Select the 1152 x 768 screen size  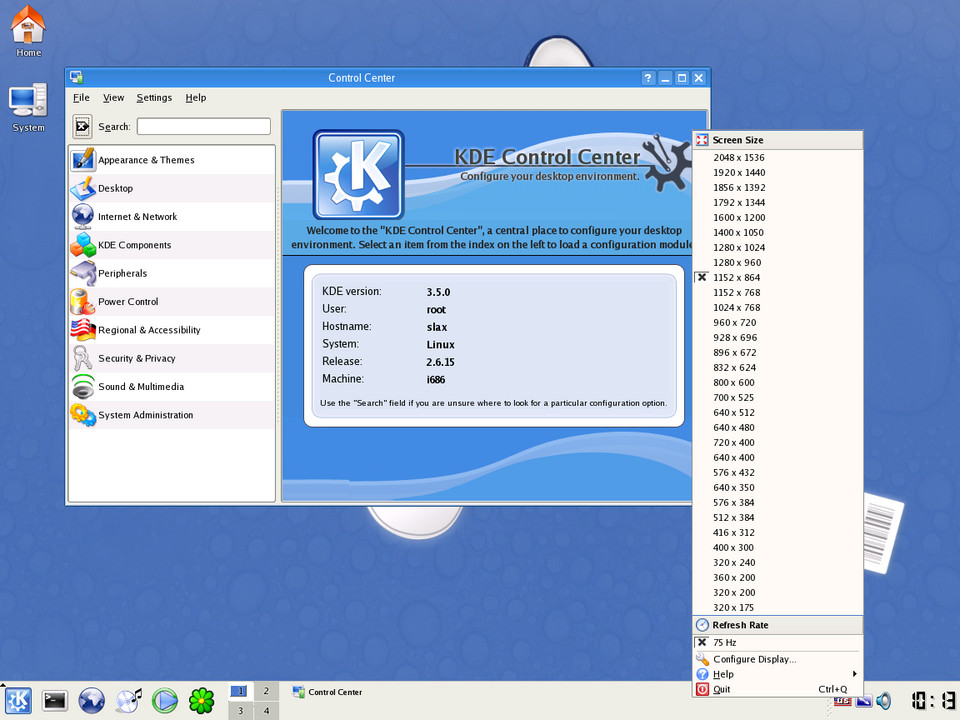pyautogui.click(x=778, y=293)
